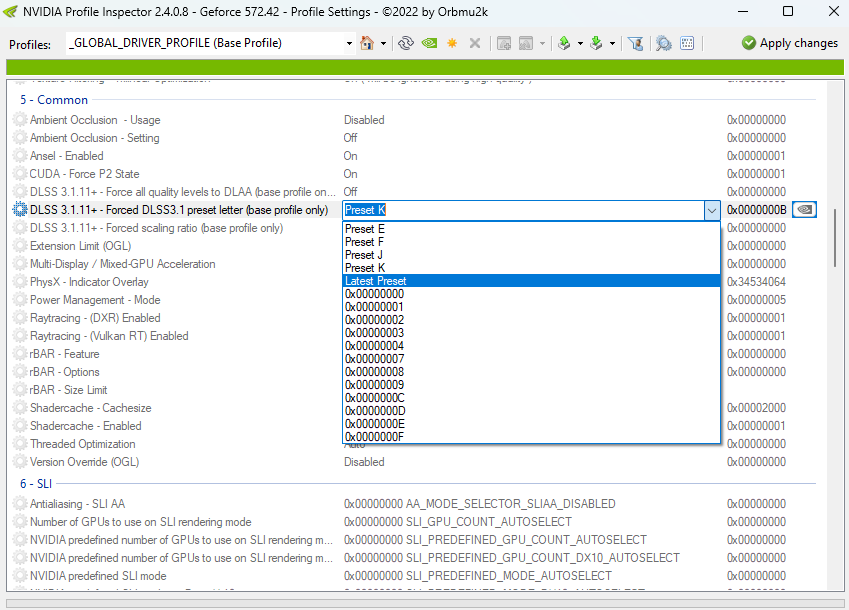Click the Preset K selected value field
Image resolution: width=849 pixels, height=610 pixels.
(524, 210)
